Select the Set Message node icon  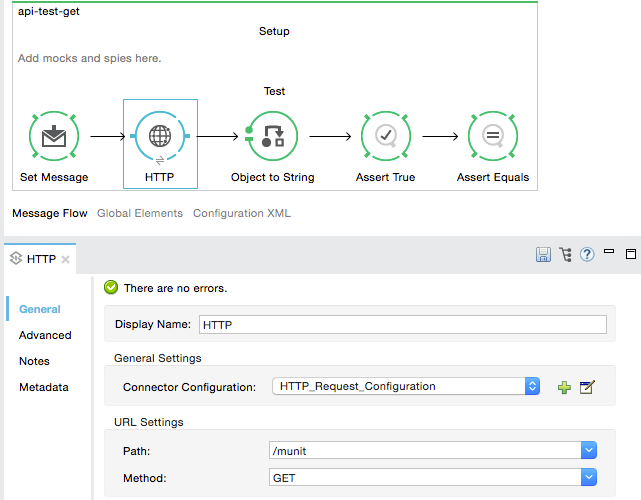click(53, 136)
